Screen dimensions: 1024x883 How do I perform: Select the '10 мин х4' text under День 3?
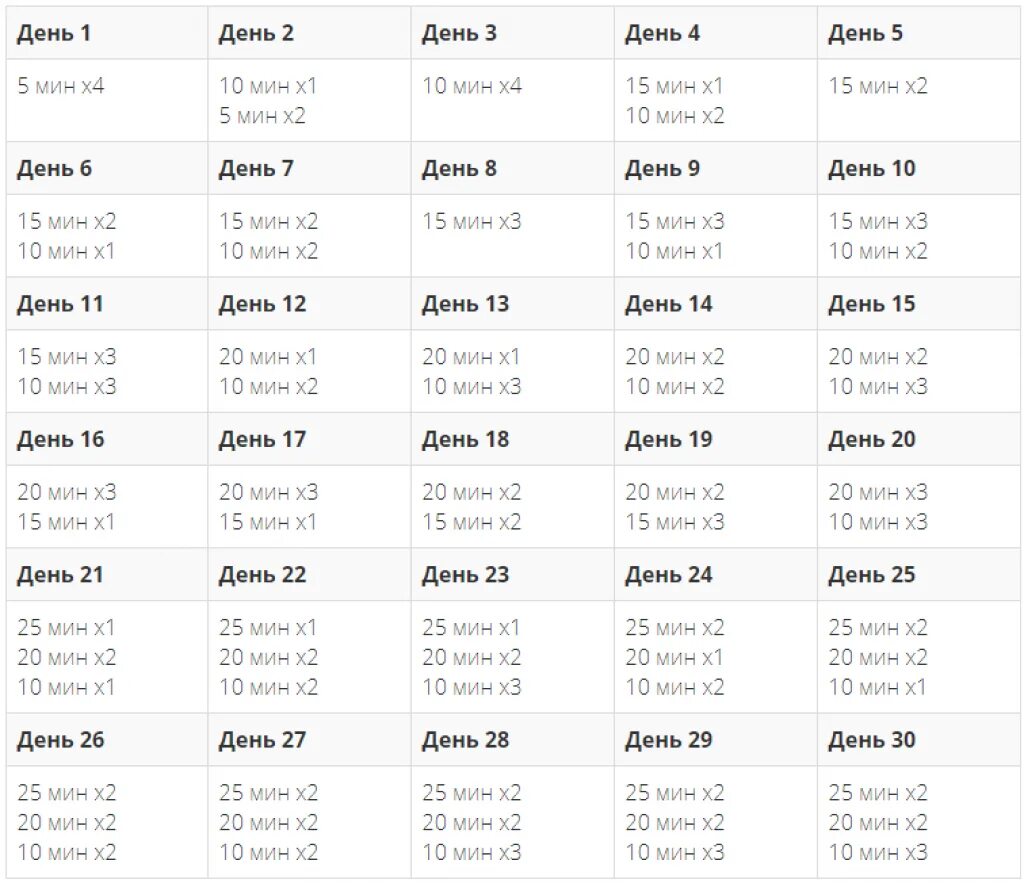(x=472, y=86)
